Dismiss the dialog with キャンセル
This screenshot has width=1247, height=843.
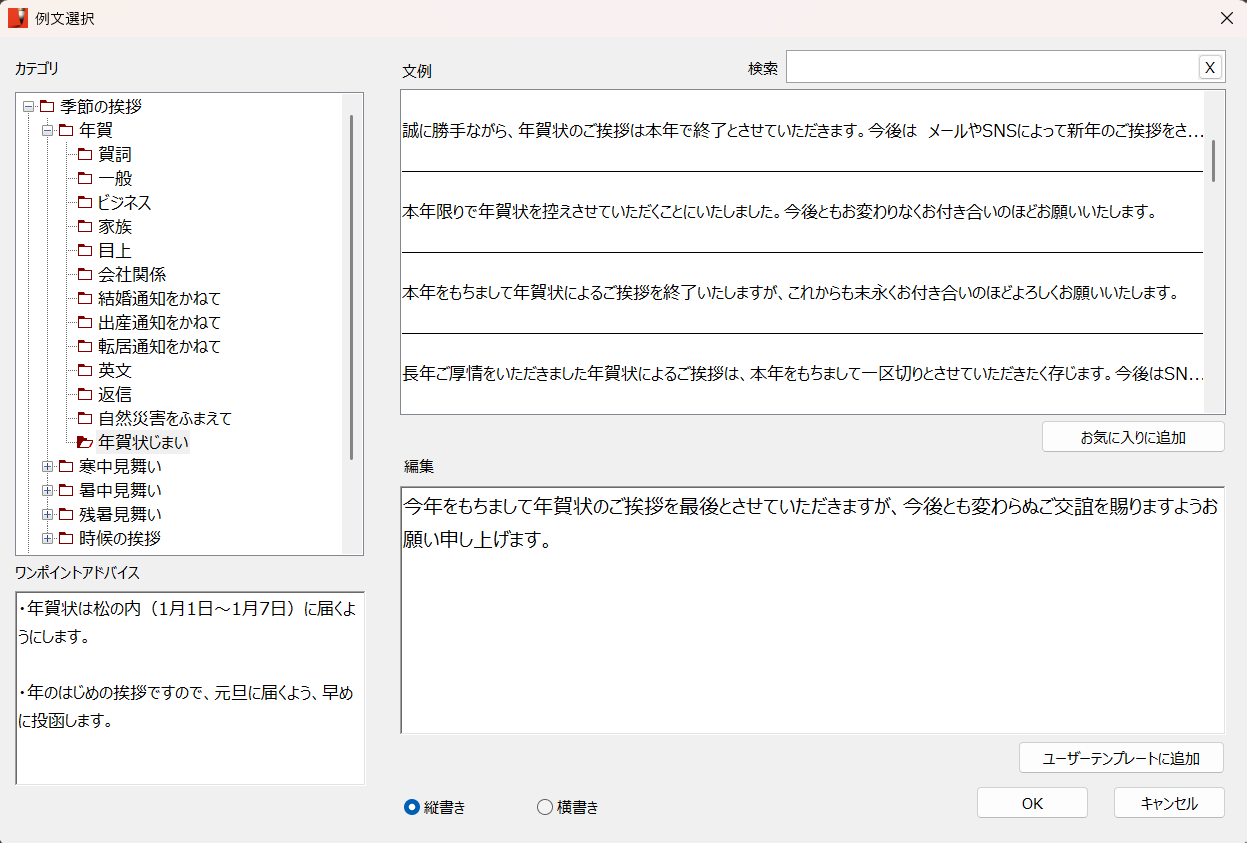(1168, 802)
